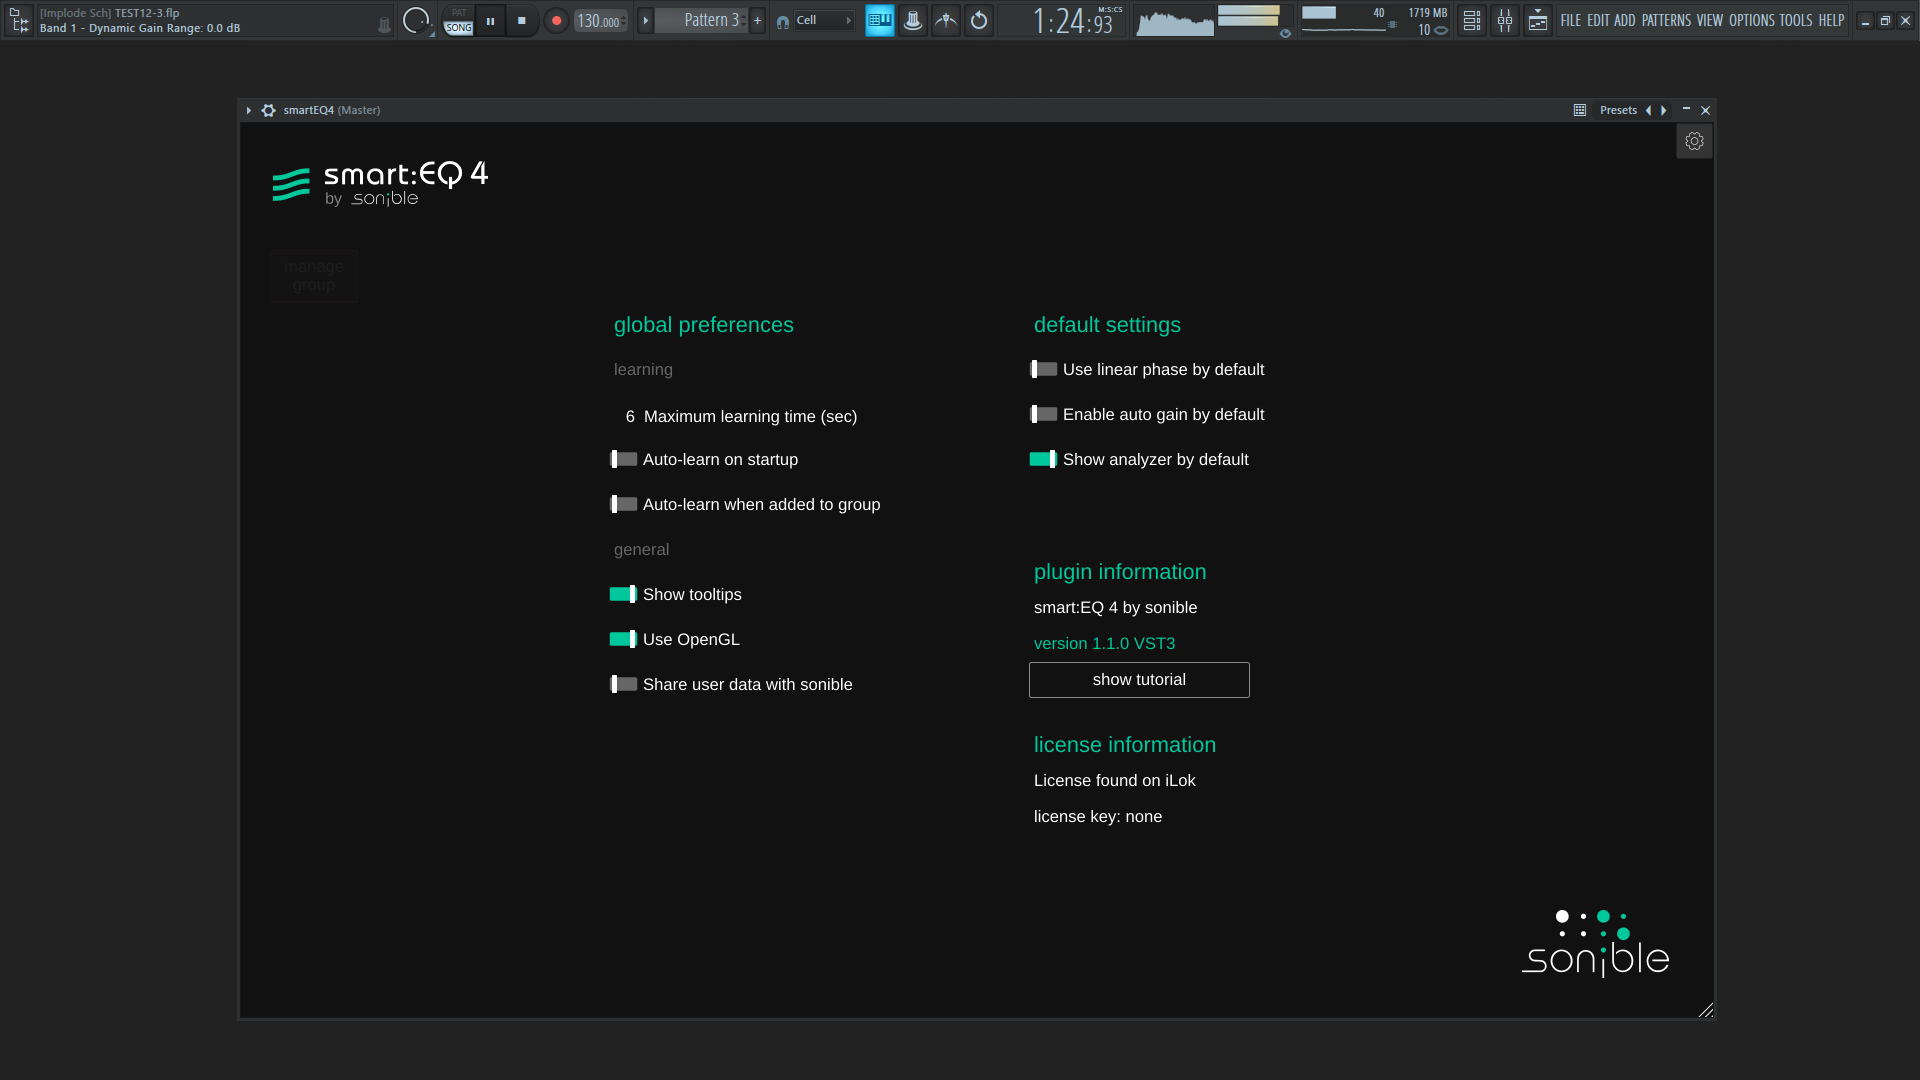The height and width of the screenshot is (1080, 1920).
Task: Toggle Auto-learn on startup
Action: 624,459
